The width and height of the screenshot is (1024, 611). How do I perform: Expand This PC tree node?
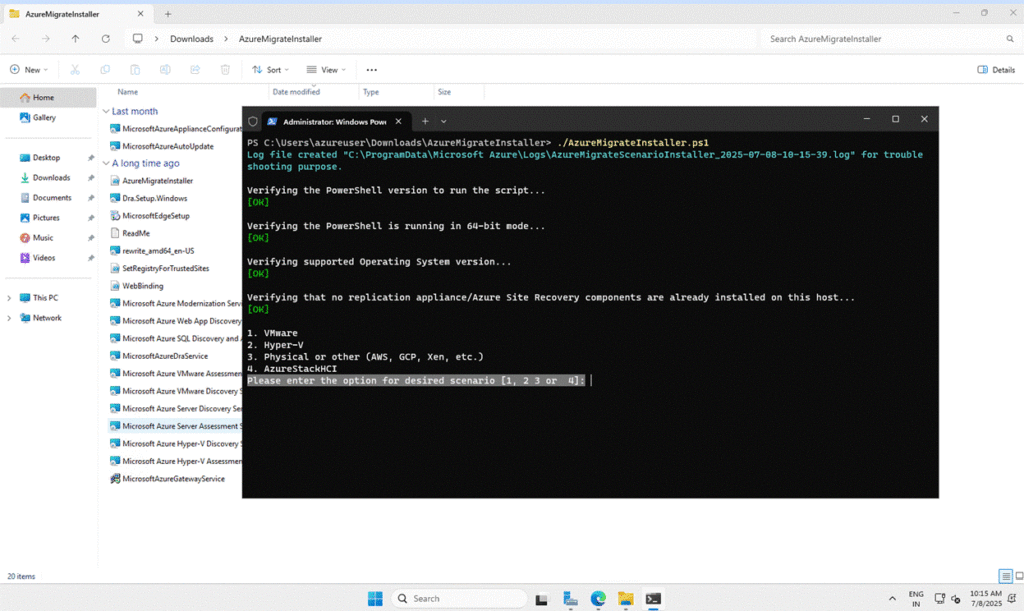[10, 298]
